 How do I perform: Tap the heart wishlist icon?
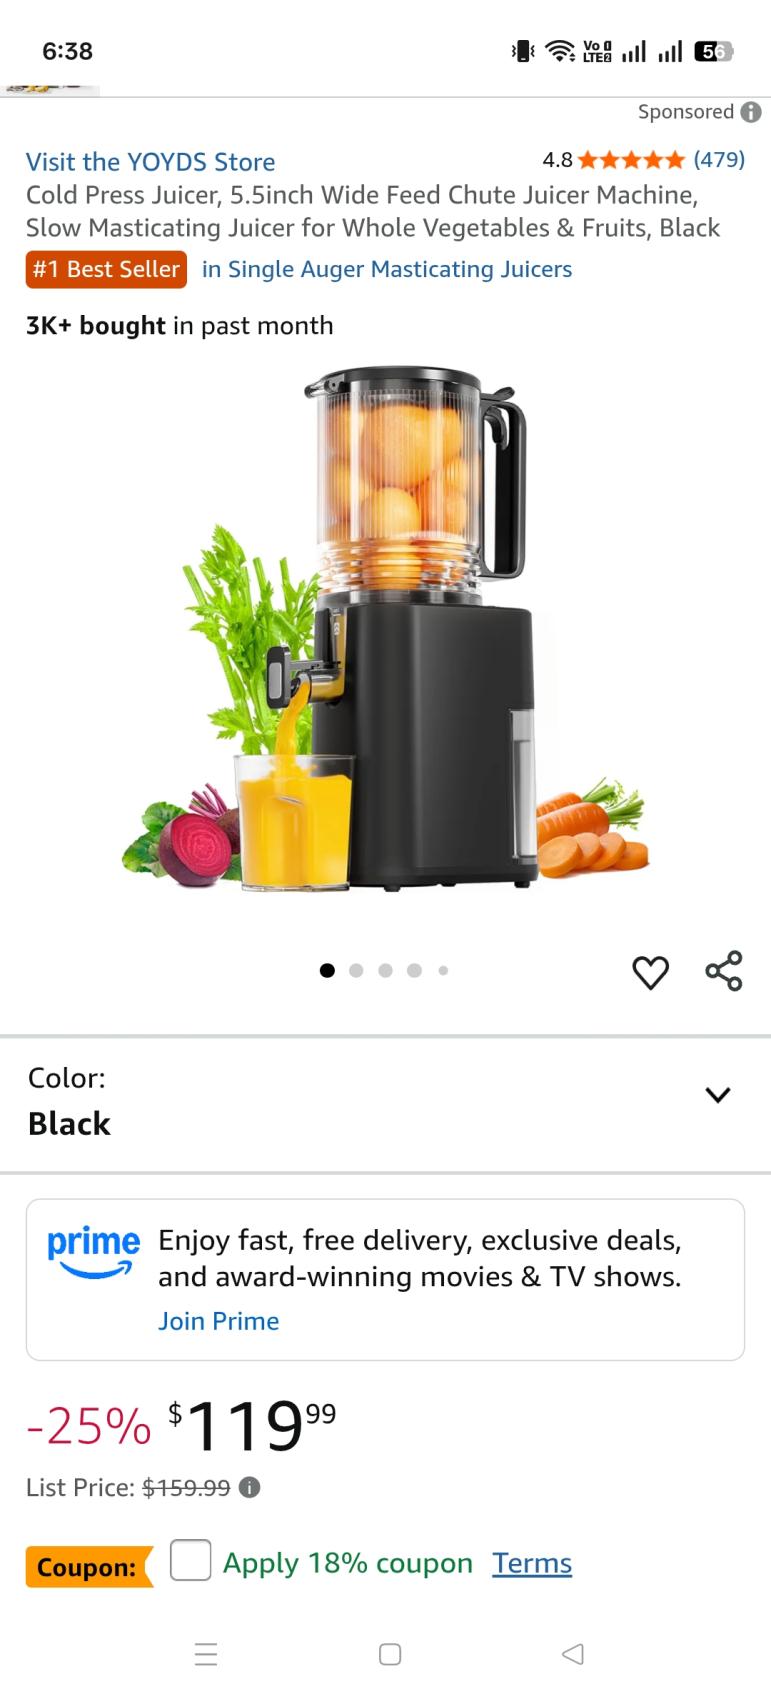pyautogui.click(x=650, y=972)
